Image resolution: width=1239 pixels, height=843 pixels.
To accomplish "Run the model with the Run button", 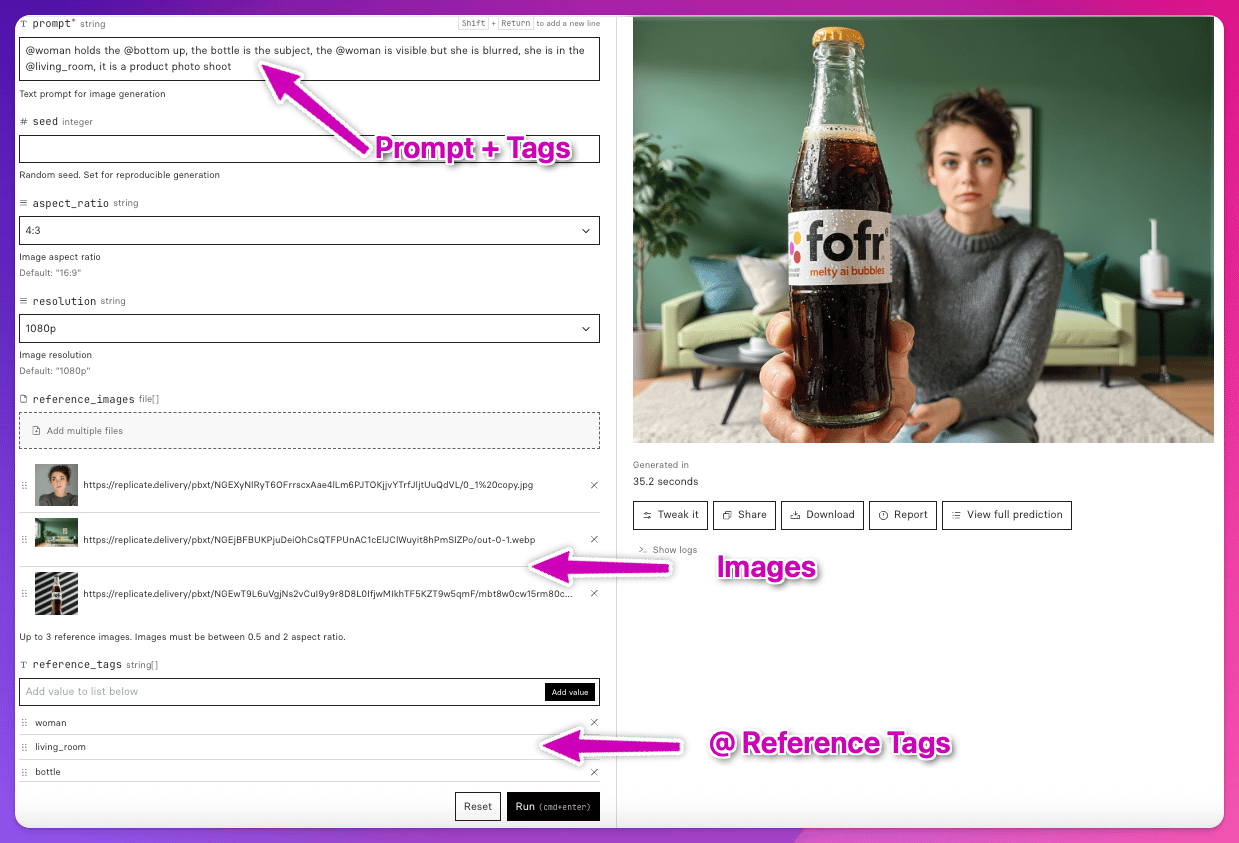I will coord(553,806).
